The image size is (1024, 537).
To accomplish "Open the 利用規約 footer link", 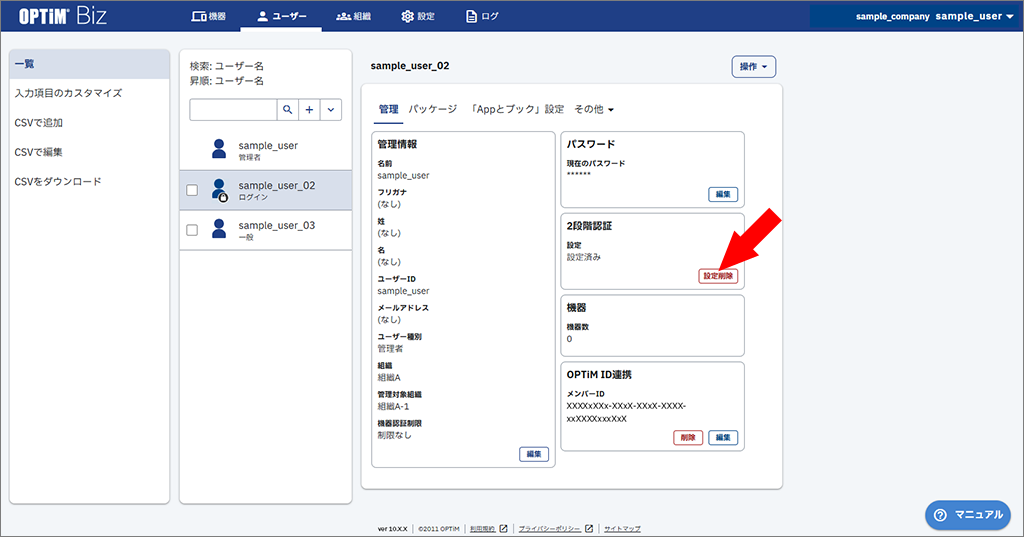I will 488,529.
